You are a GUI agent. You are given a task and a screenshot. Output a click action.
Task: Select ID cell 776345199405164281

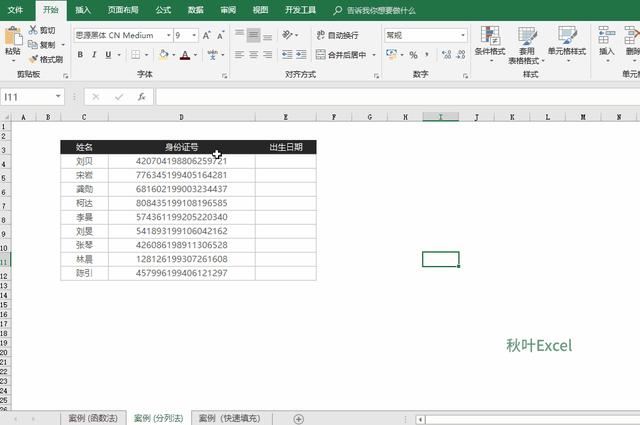click(182, 175)
